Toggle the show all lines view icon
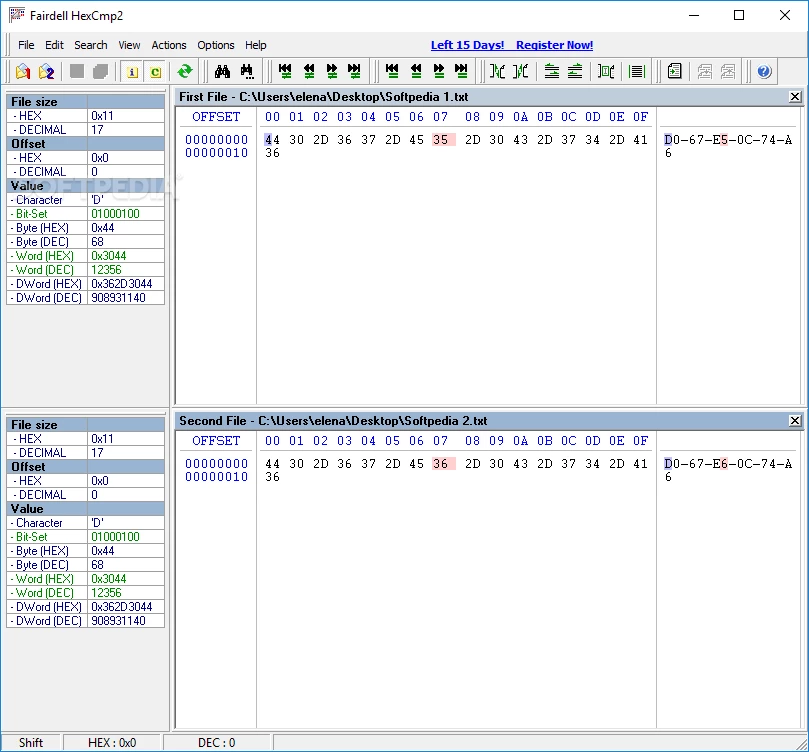 [x=636, y=71]
